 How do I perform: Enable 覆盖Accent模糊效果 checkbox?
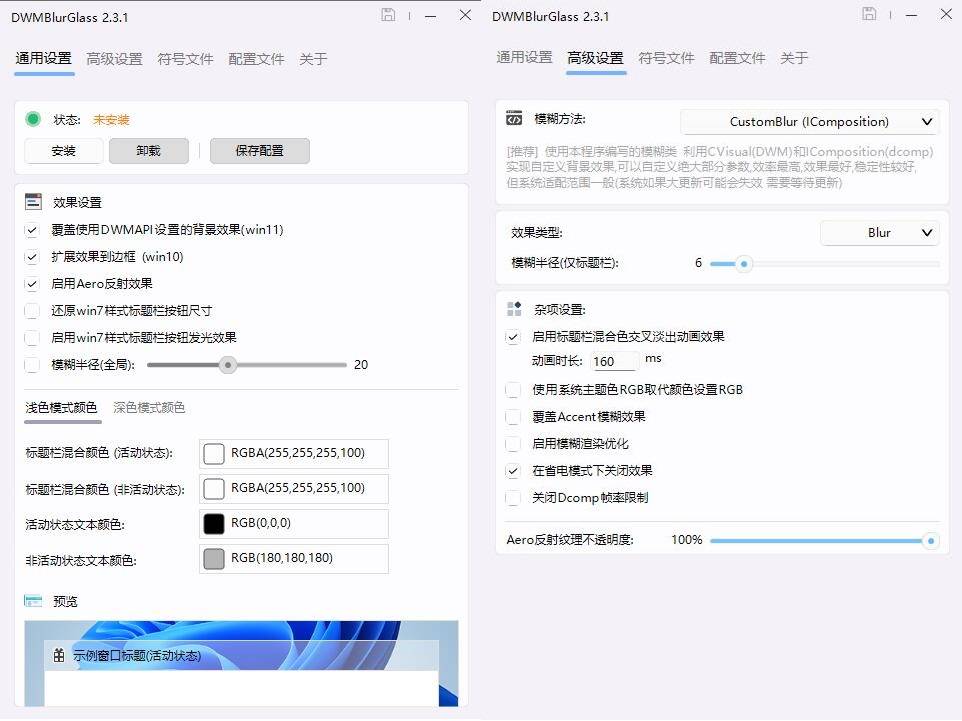point(513,417)
